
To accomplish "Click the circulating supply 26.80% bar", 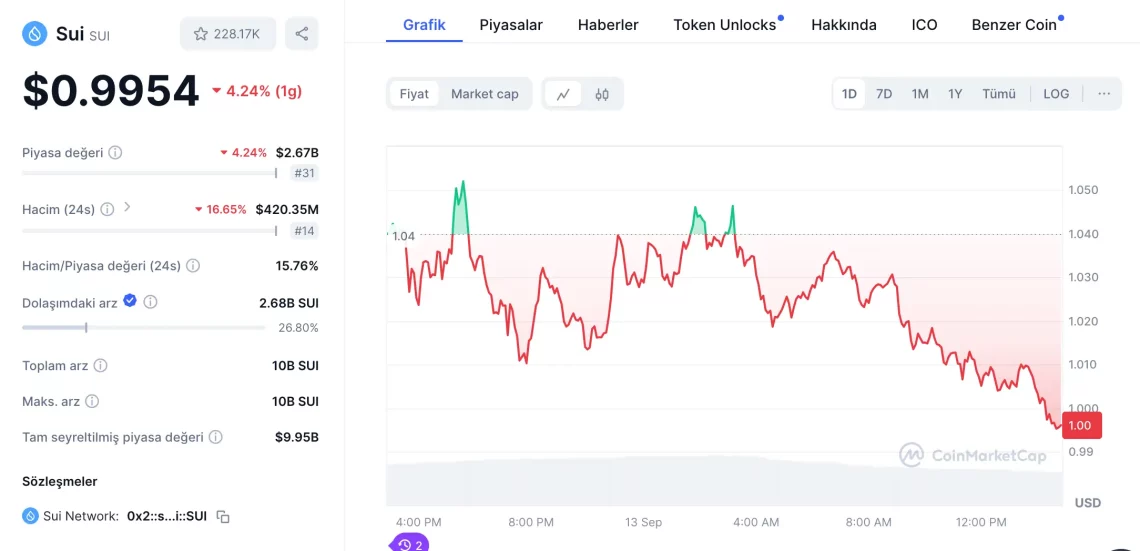I will (144, 328).
